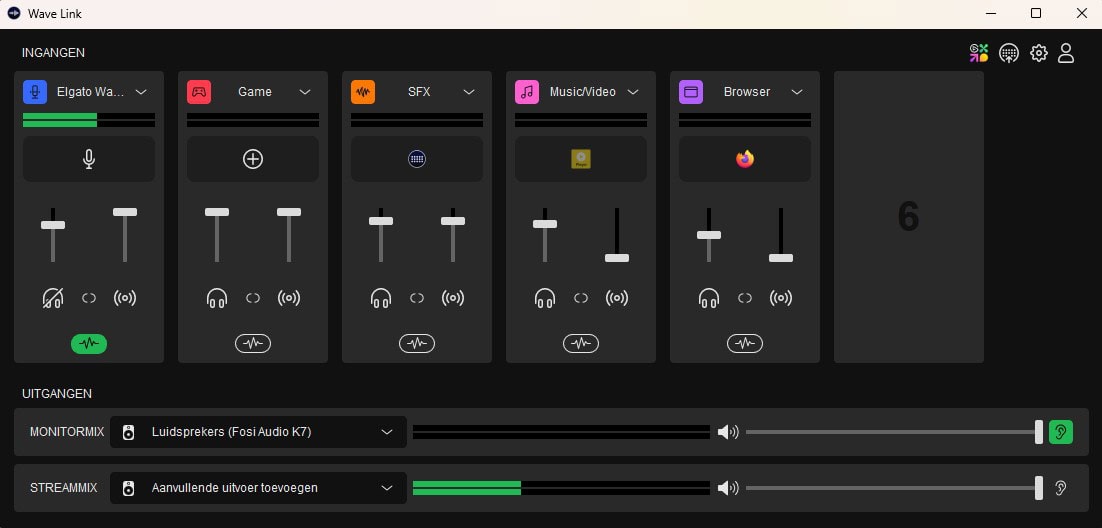Expand the Elgato Wave channel dropdown chevron
The height and width of the screenshot is (528, 1102).
[x=141, y=92]
